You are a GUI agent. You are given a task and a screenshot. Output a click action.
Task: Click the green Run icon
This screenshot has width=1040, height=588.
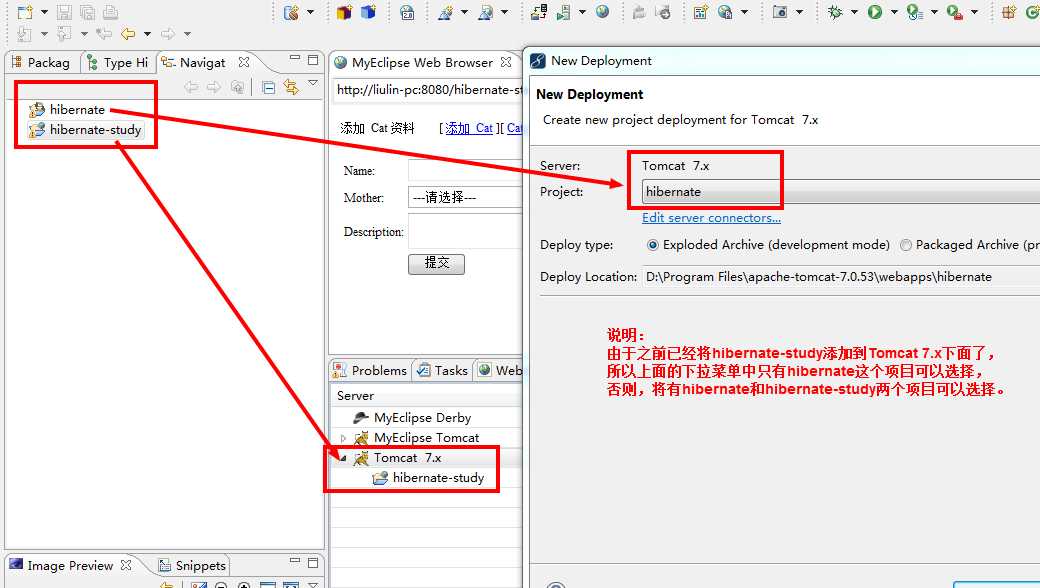point(875,12)
